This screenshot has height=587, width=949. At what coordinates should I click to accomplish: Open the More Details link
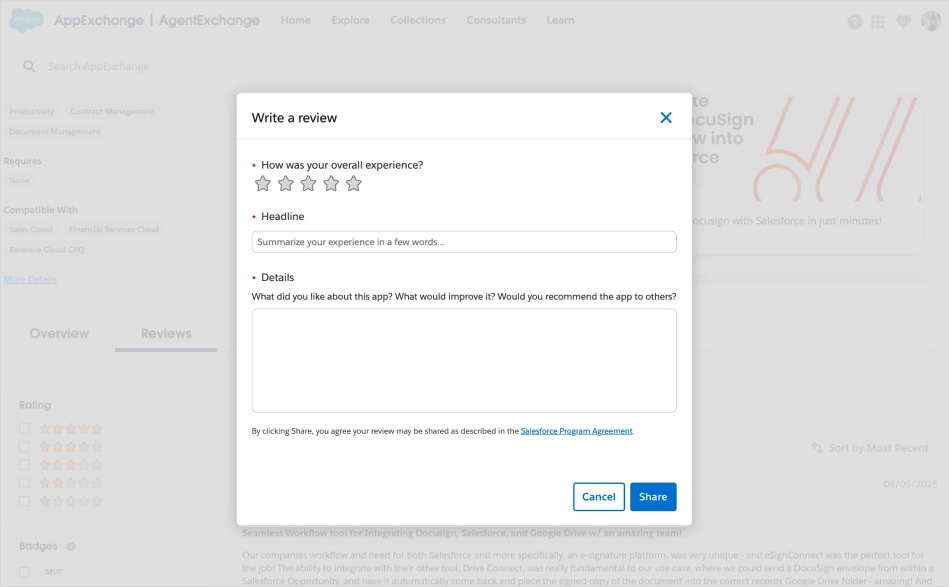[30, 279]
